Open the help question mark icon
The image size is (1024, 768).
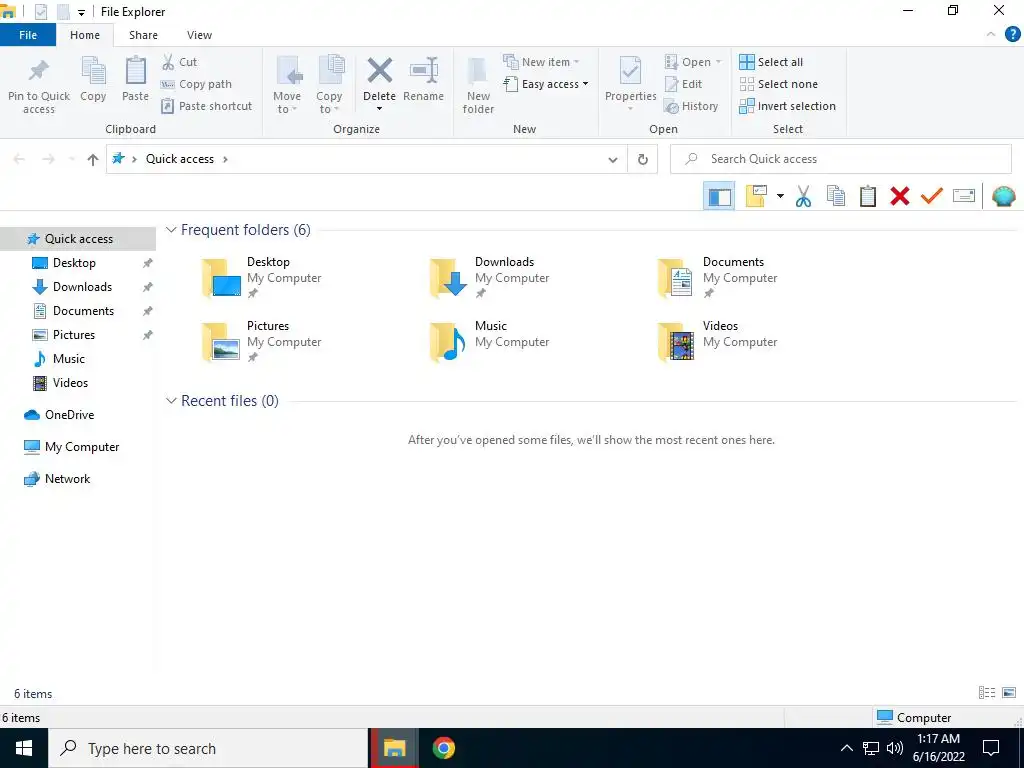pyautogui.click(x=1012, y=35)
